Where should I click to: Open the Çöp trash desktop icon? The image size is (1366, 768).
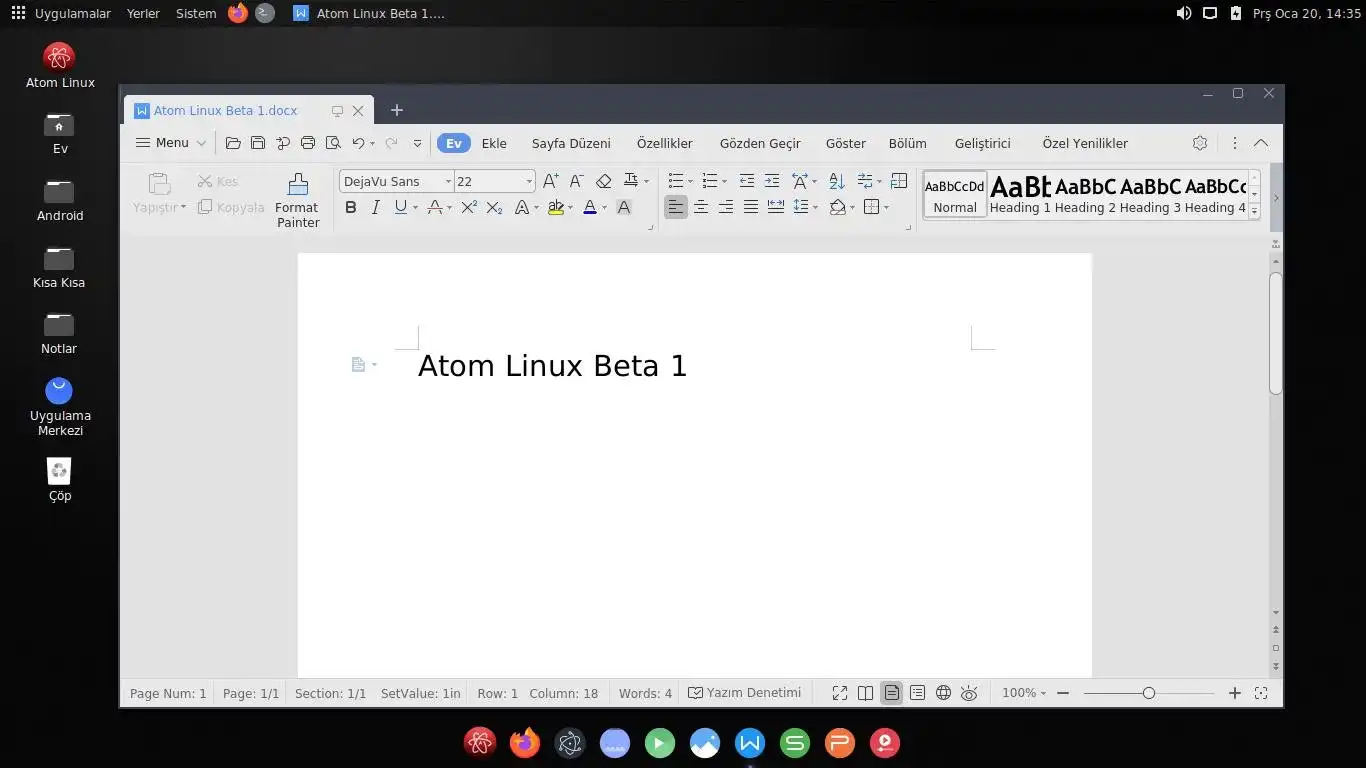(60, 479)
